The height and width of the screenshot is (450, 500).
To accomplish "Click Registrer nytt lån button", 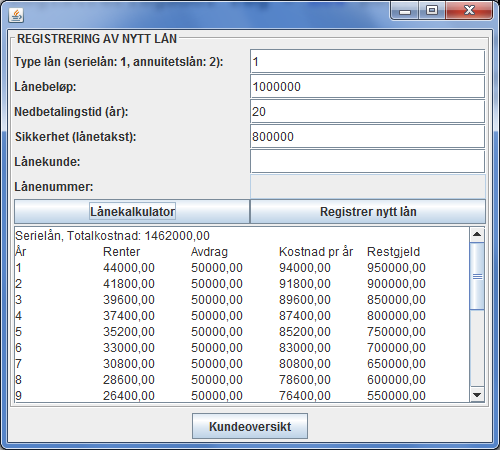I will click(368, 212).
